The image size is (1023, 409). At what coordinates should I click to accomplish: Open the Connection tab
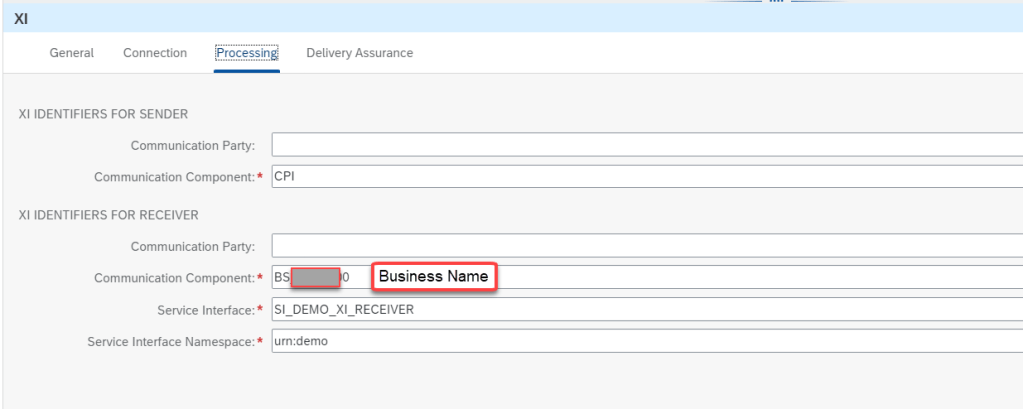[155, 53]
